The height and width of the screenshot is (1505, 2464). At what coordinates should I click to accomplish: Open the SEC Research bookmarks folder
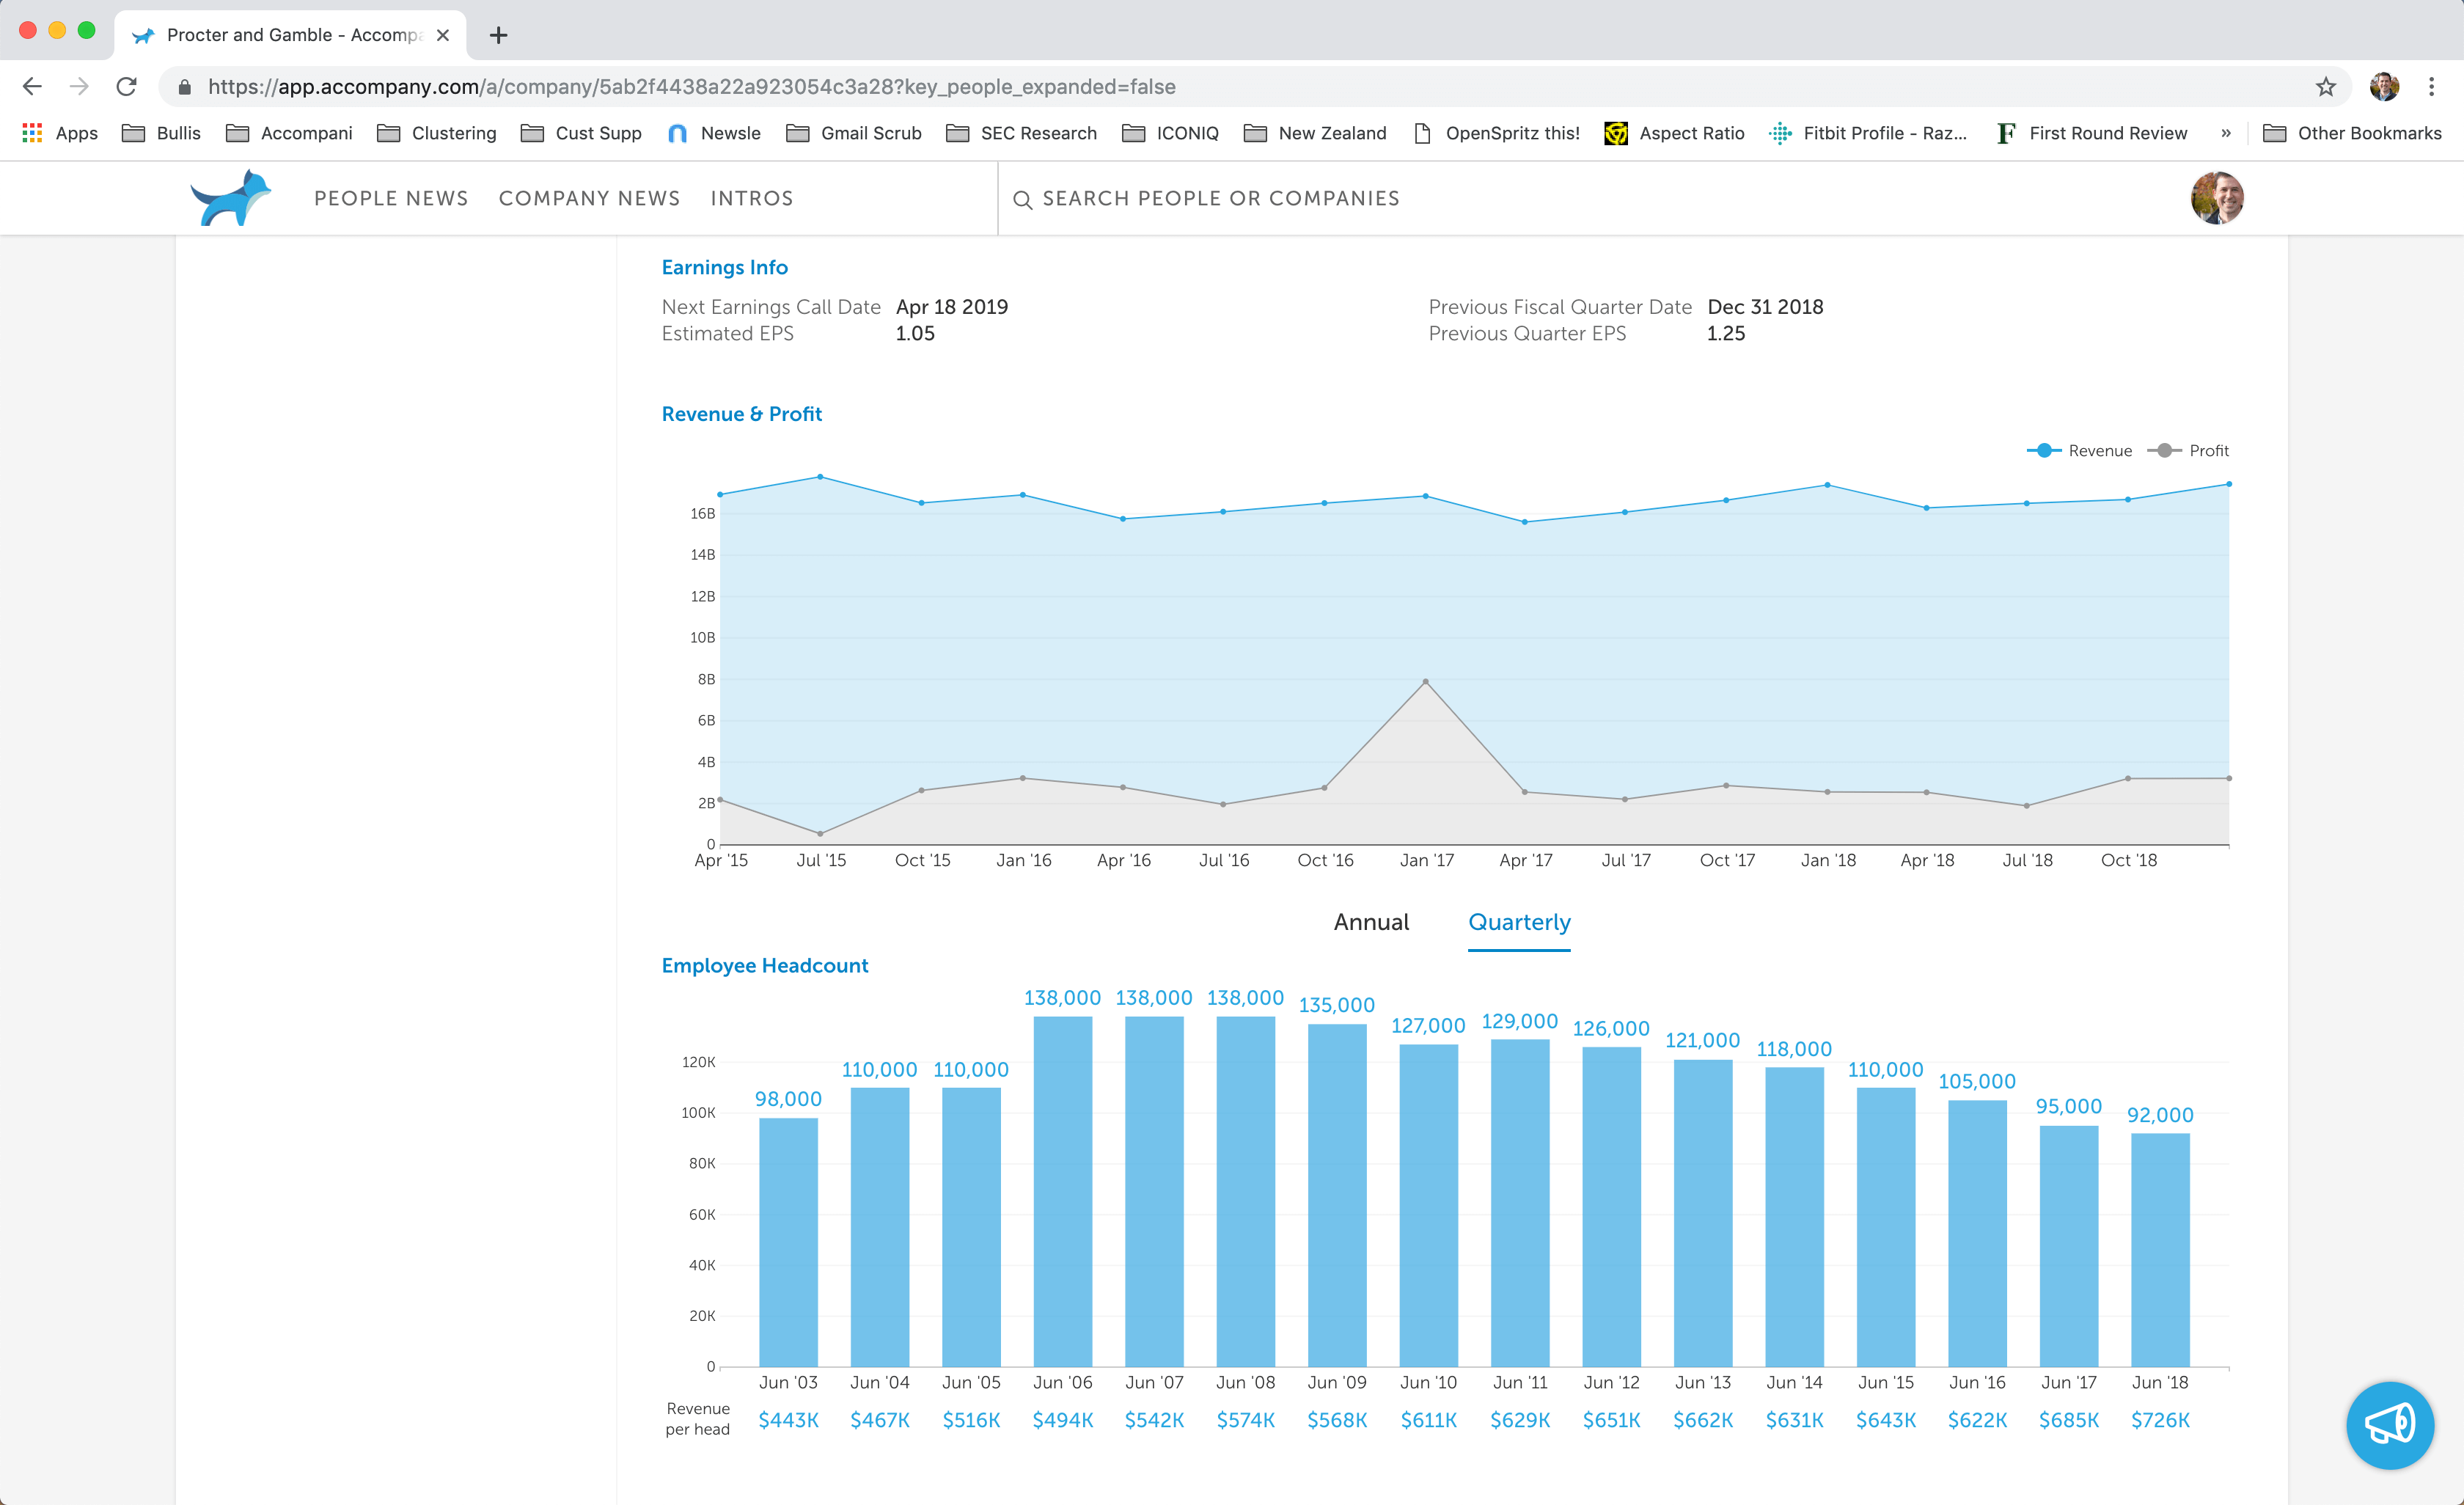point(1021,133)
